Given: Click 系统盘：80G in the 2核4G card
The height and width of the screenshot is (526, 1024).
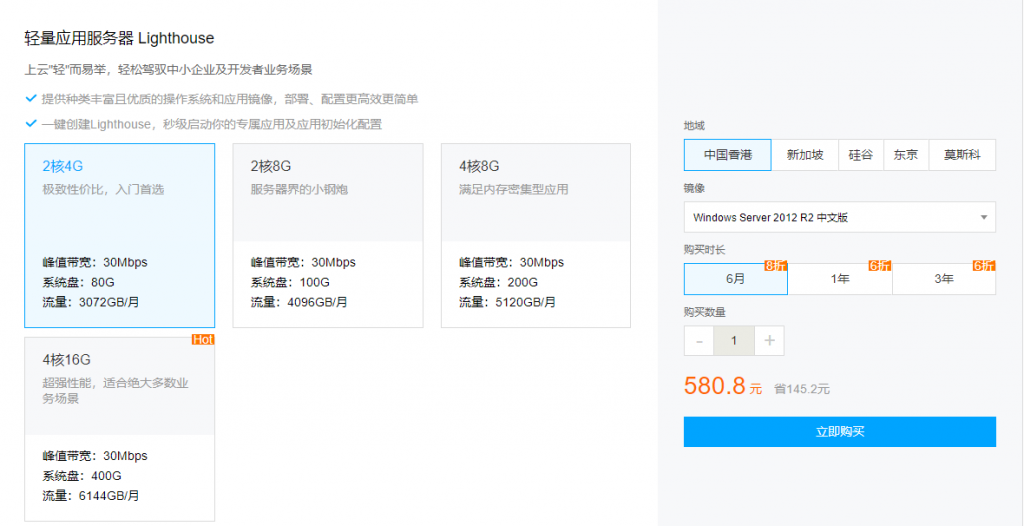Looking at the screenshot, I should pos(79,283).
